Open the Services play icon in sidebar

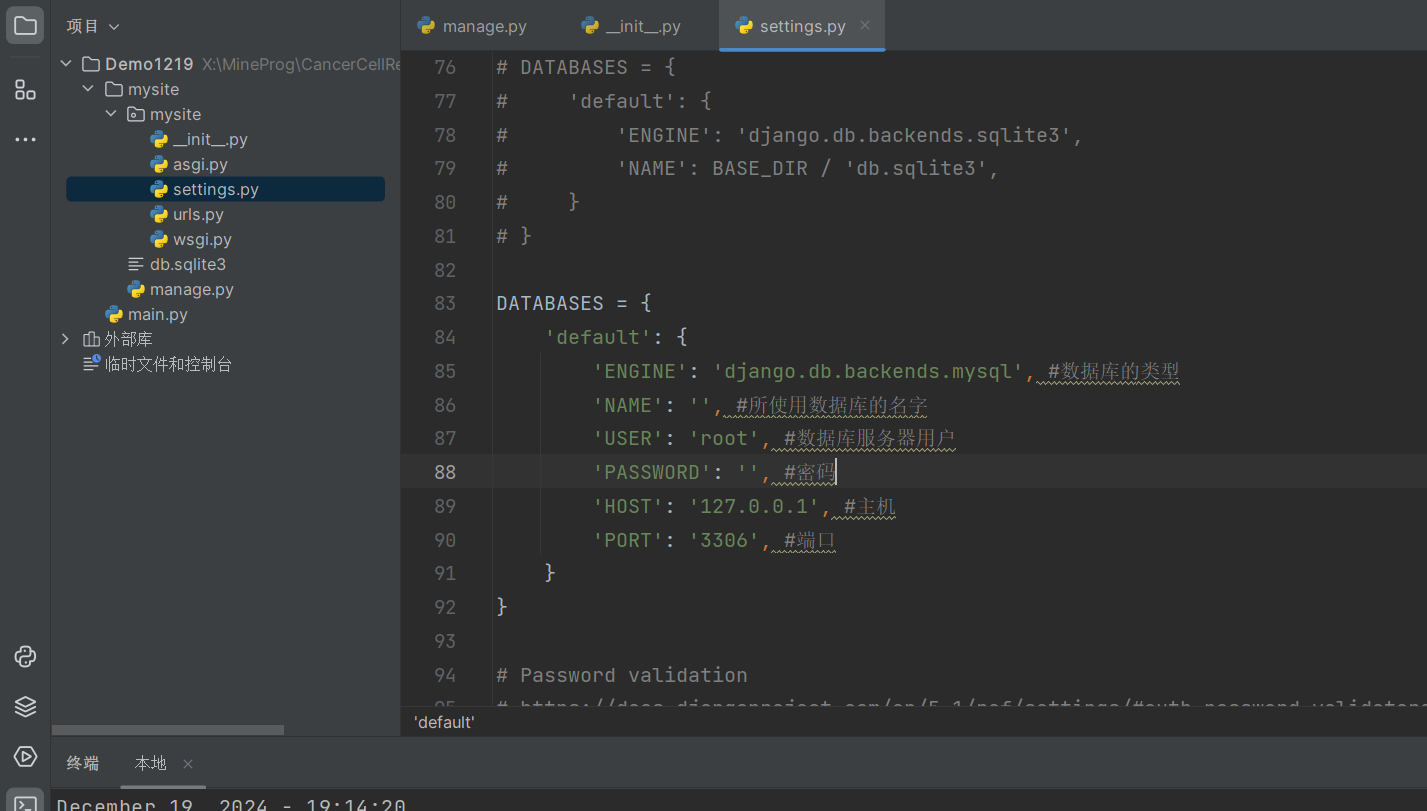pyautogui.click(x=25, y=755)
